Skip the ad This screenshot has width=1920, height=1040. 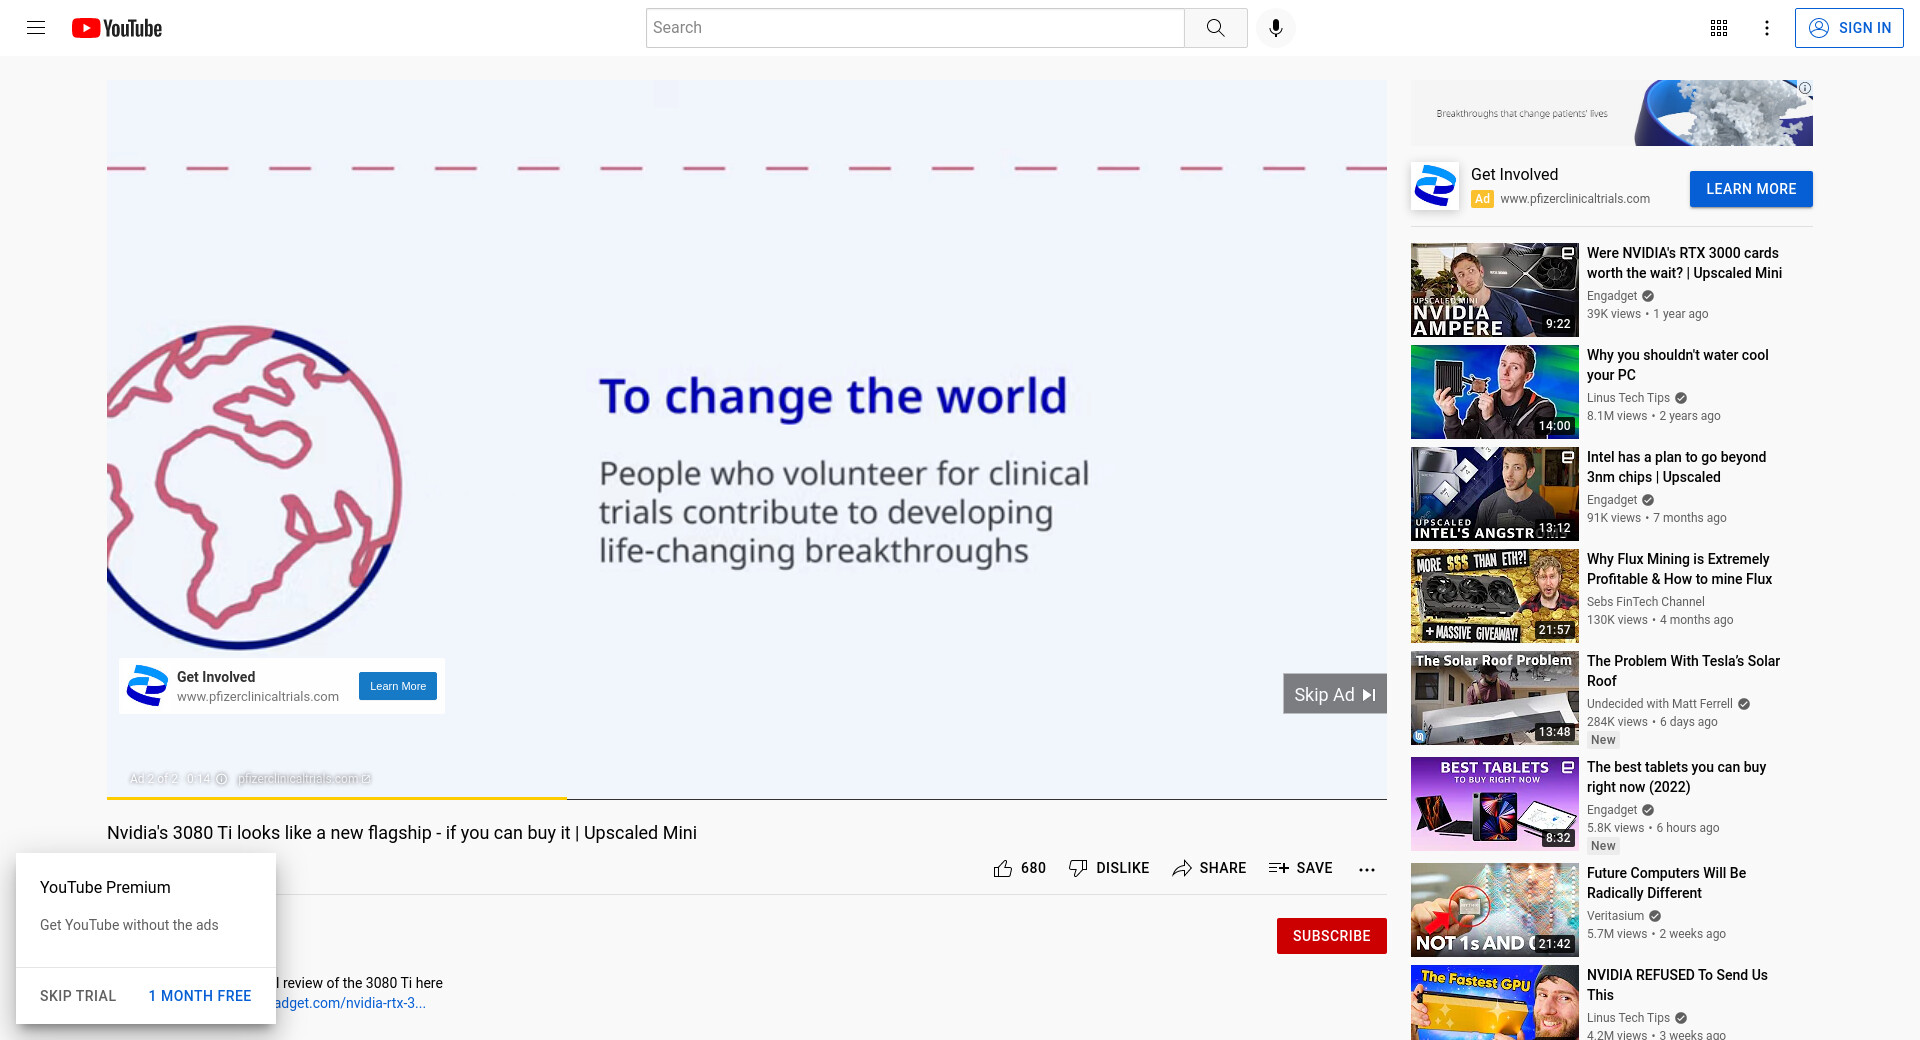click(x=1335, y=694)
